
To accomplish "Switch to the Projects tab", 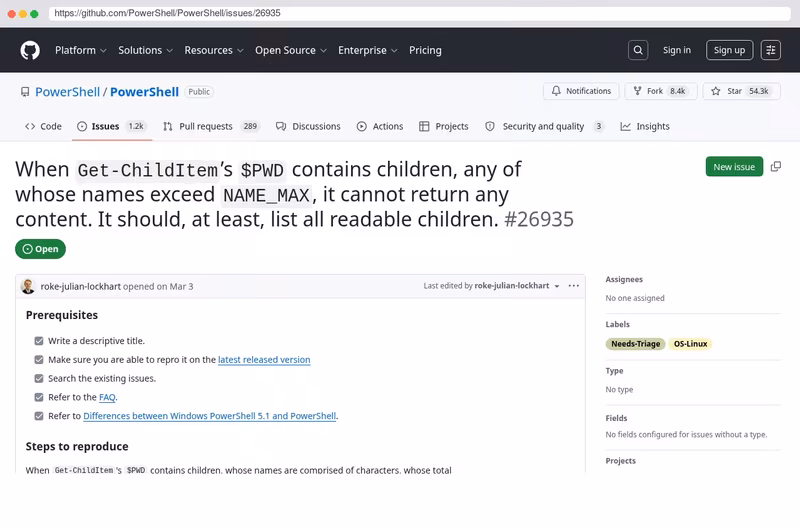I will pyautogui.click(x=444, y=126).
